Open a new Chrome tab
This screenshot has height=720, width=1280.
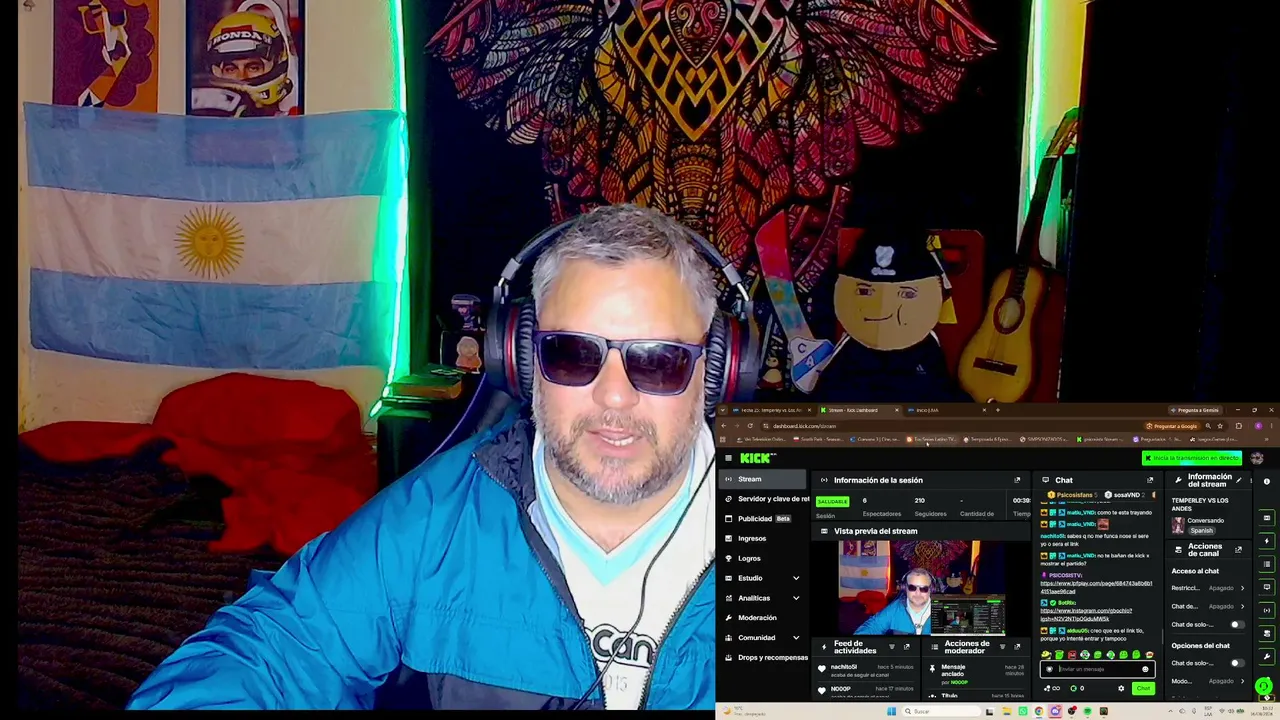(997, 410)
